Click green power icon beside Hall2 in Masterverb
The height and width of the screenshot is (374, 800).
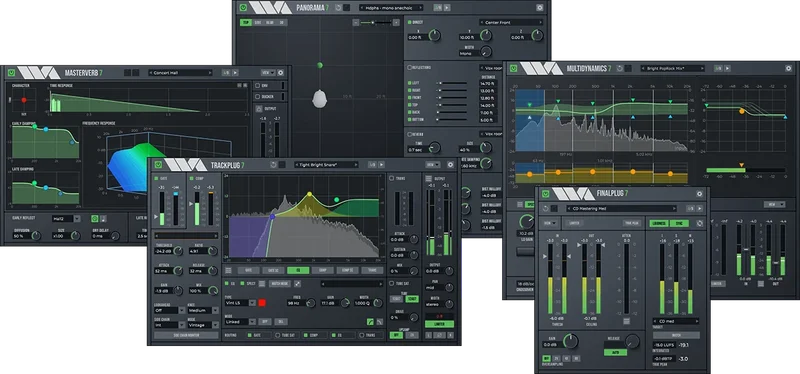tap(94, 218)
